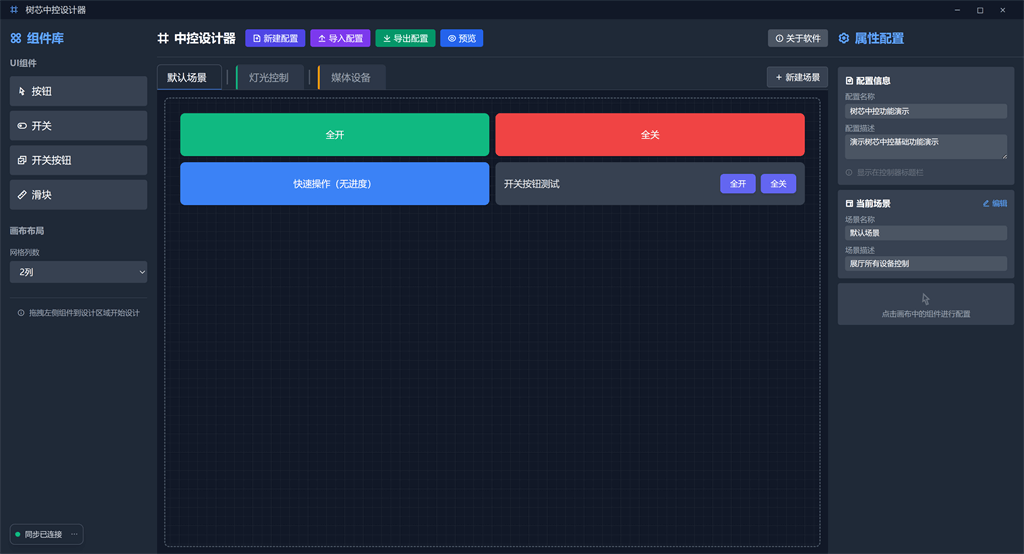The width and height of the screenshot is (1024, 554).
Task: Click the 配置描述 text area
Action: click(x=926, y=147)
